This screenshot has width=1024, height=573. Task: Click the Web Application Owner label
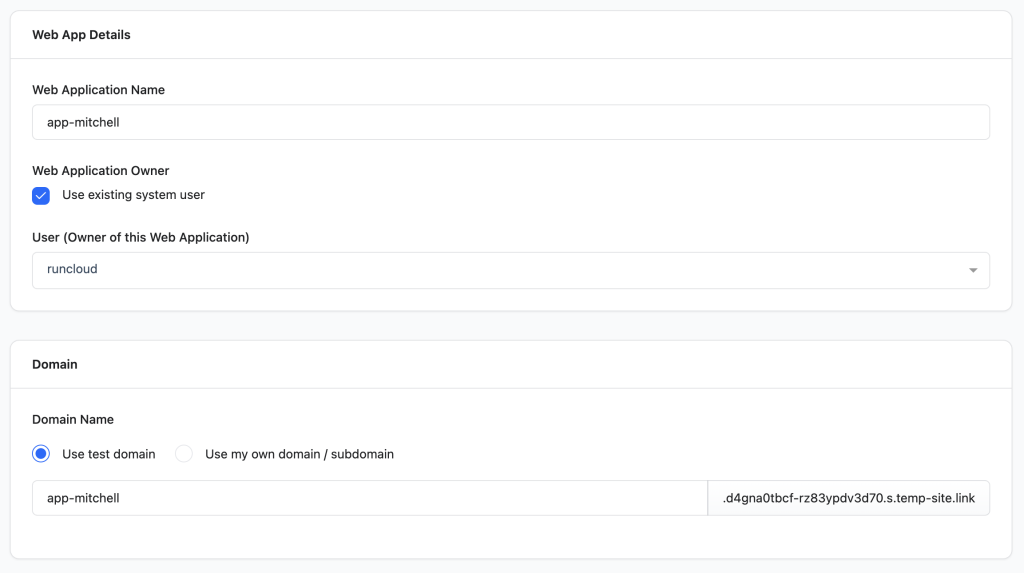point(101,171)
